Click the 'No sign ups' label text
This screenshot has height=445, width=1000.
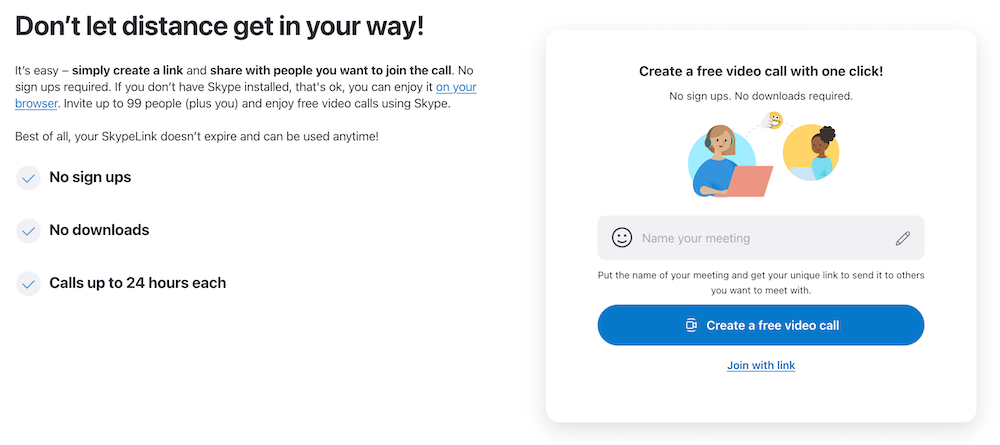click(90, 177)
